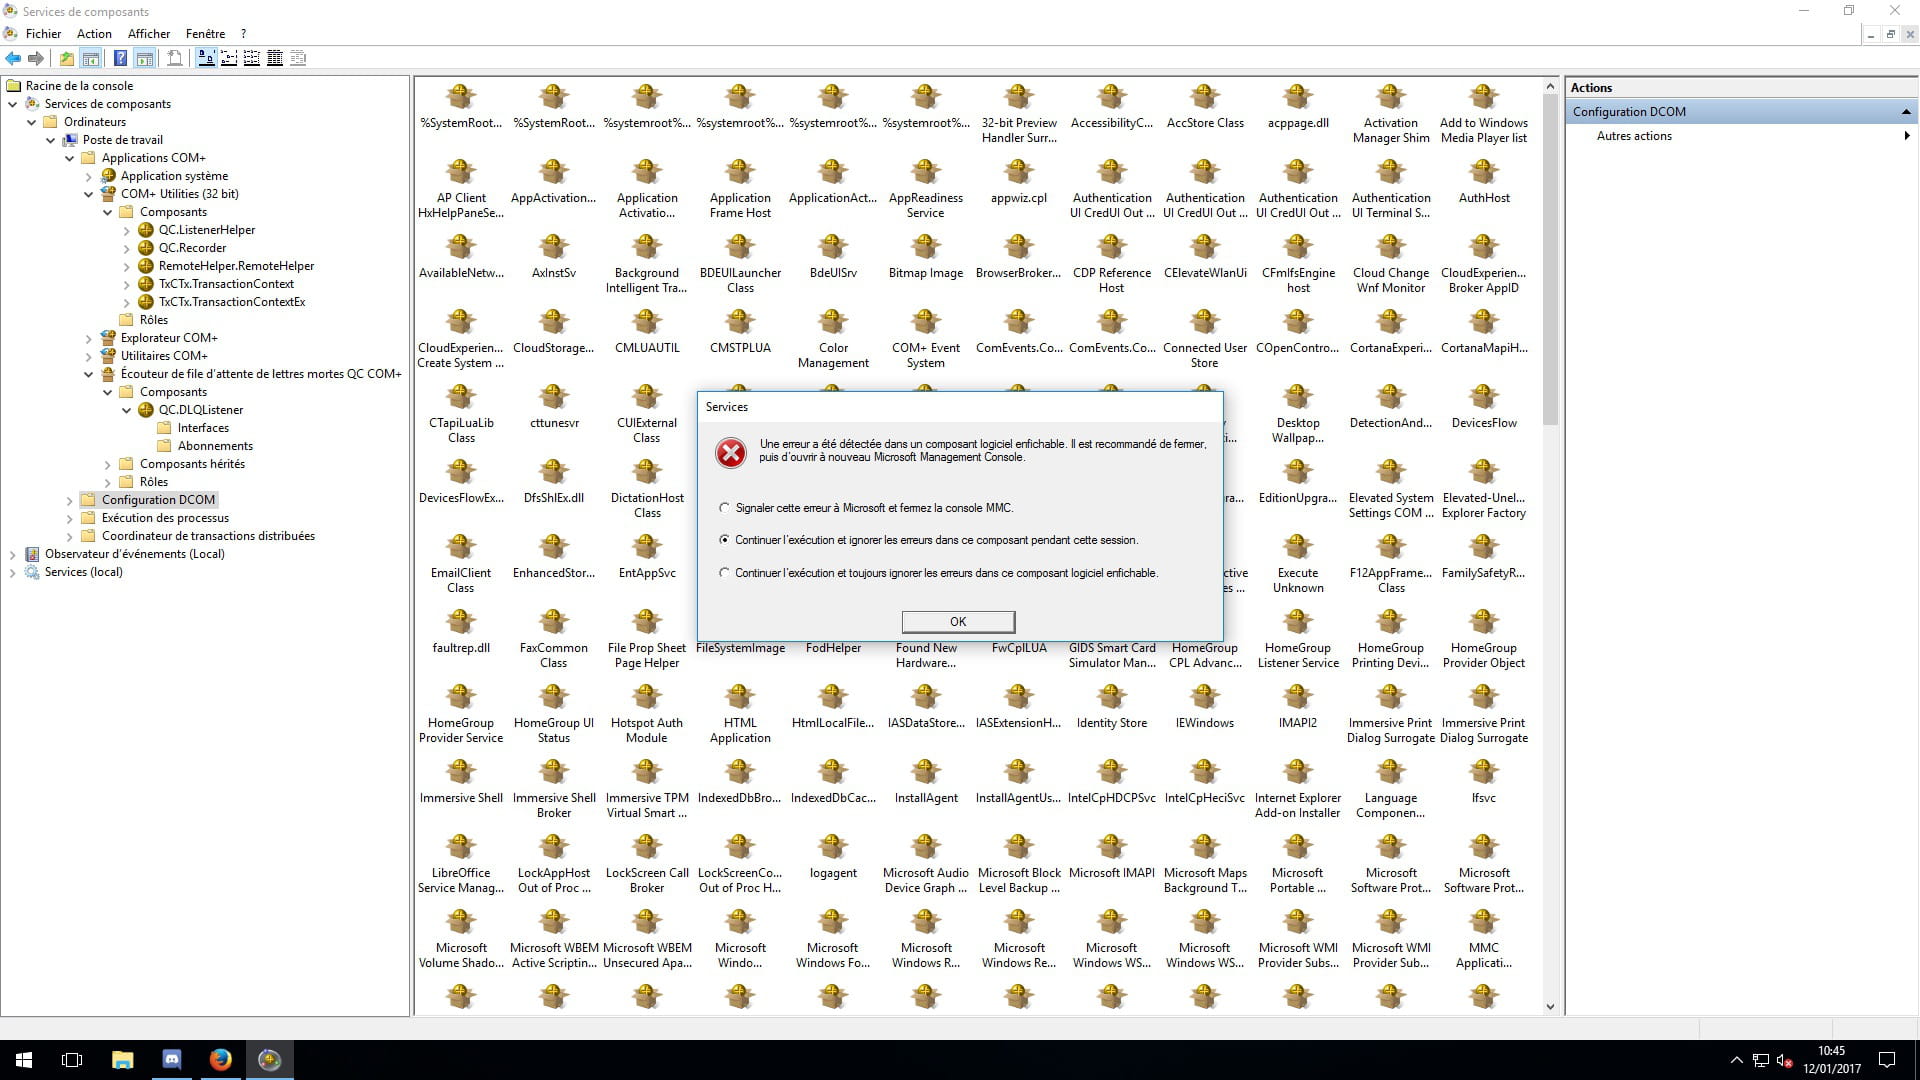Collapse the Applications COM+ node
This screenshot has height=1080, width=1920.
pyautogui.click(x=70, y=158)
